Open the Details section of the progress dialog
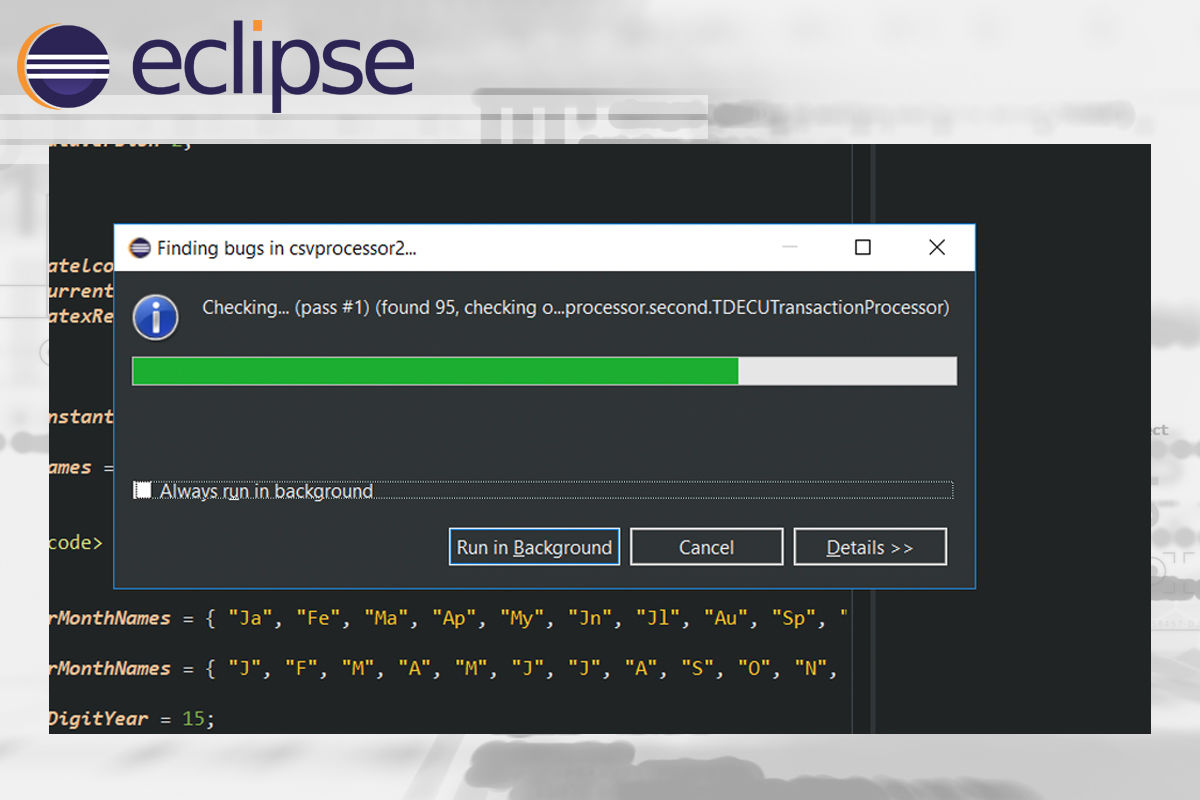 (869, 547)
